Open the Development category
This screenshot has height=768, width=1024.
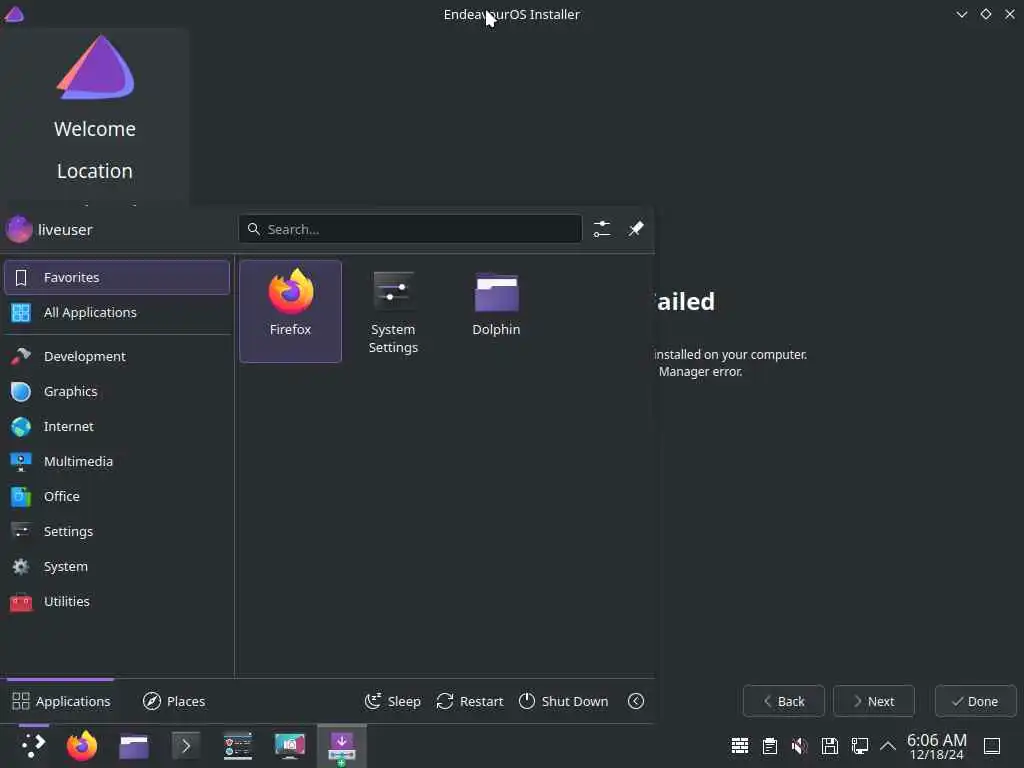tap(117, 357)
